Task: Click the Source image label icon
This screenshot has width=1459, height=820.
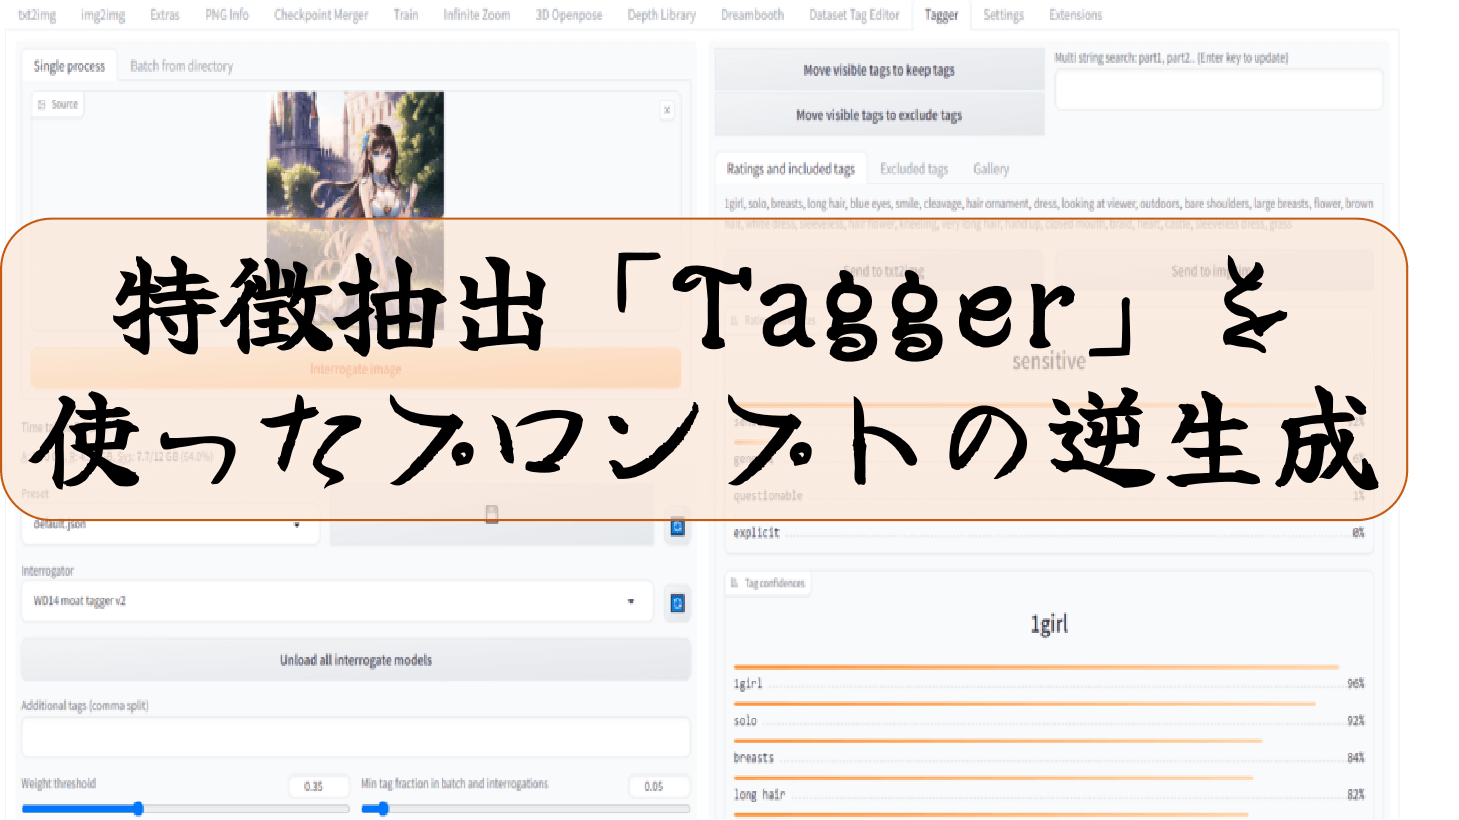Action: [x=41, y=104]
